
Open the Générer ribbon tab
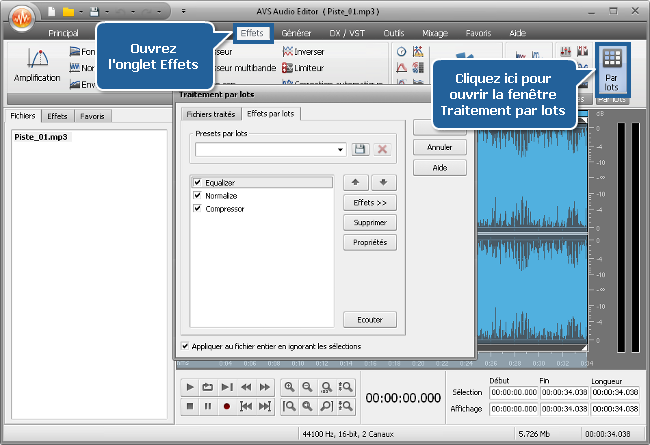click(x=296, y=33)
